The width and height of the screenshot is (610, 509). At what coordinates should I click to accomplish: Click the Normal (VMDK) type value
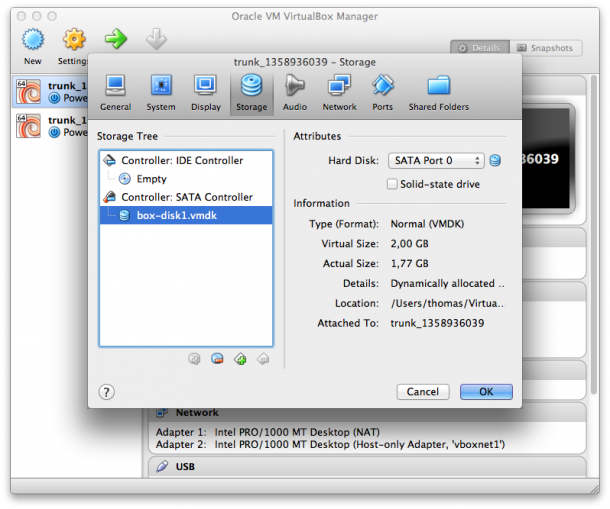click(428, 224)
